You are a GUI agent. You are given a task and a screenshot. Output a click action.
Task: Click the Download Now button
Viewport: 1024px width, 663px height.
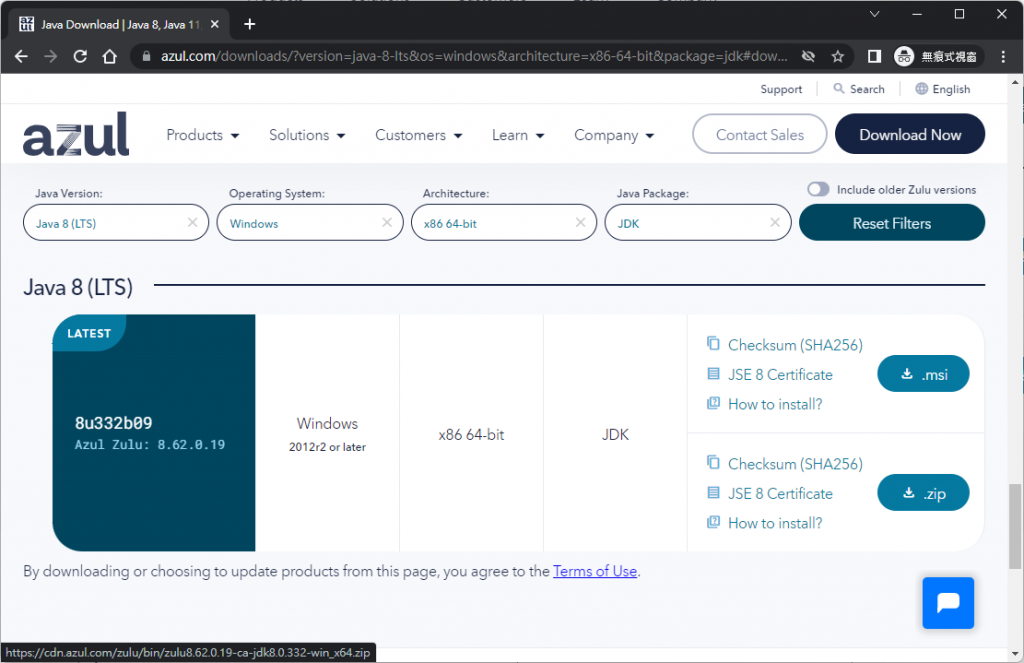[910, 134]
